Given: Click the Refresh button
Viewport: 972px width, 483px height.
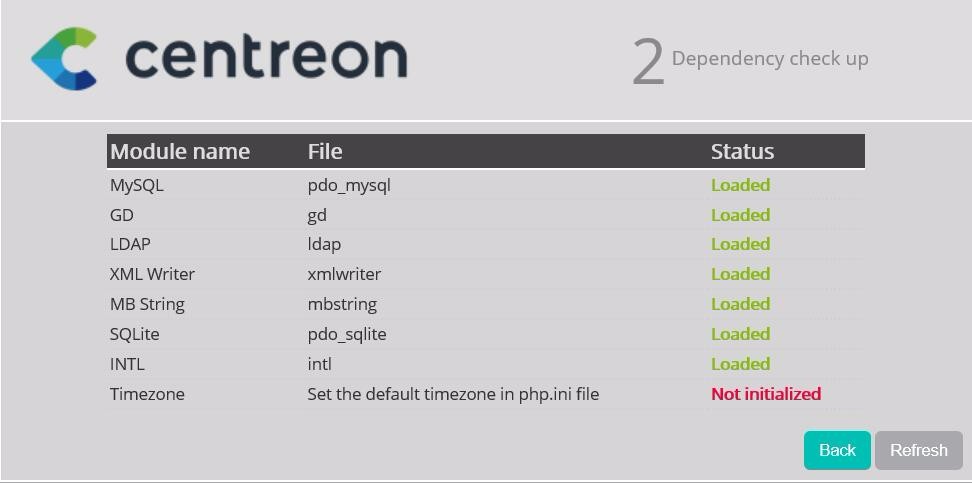Looking at the screenshot, I should (919, 450).
